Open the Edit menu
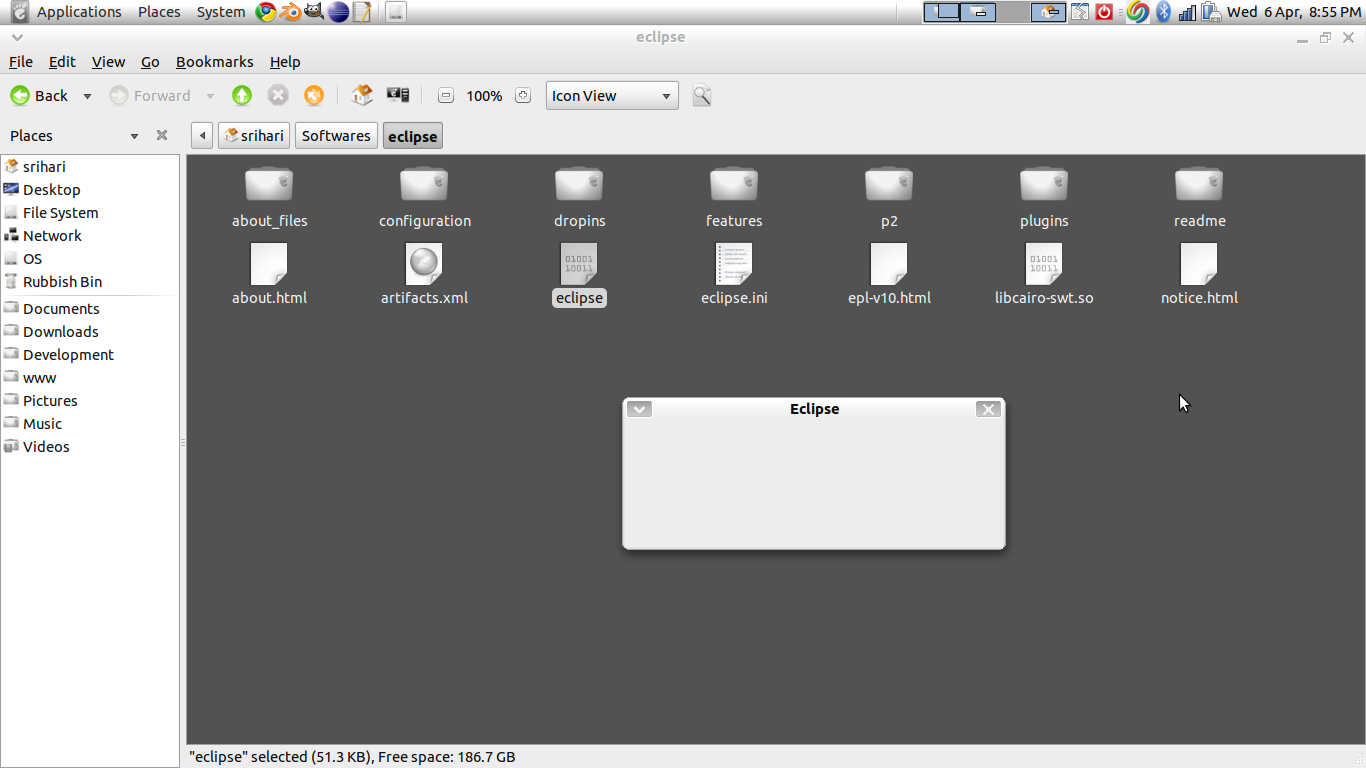This screenshot has width=1366, height=768. [62, 62]
